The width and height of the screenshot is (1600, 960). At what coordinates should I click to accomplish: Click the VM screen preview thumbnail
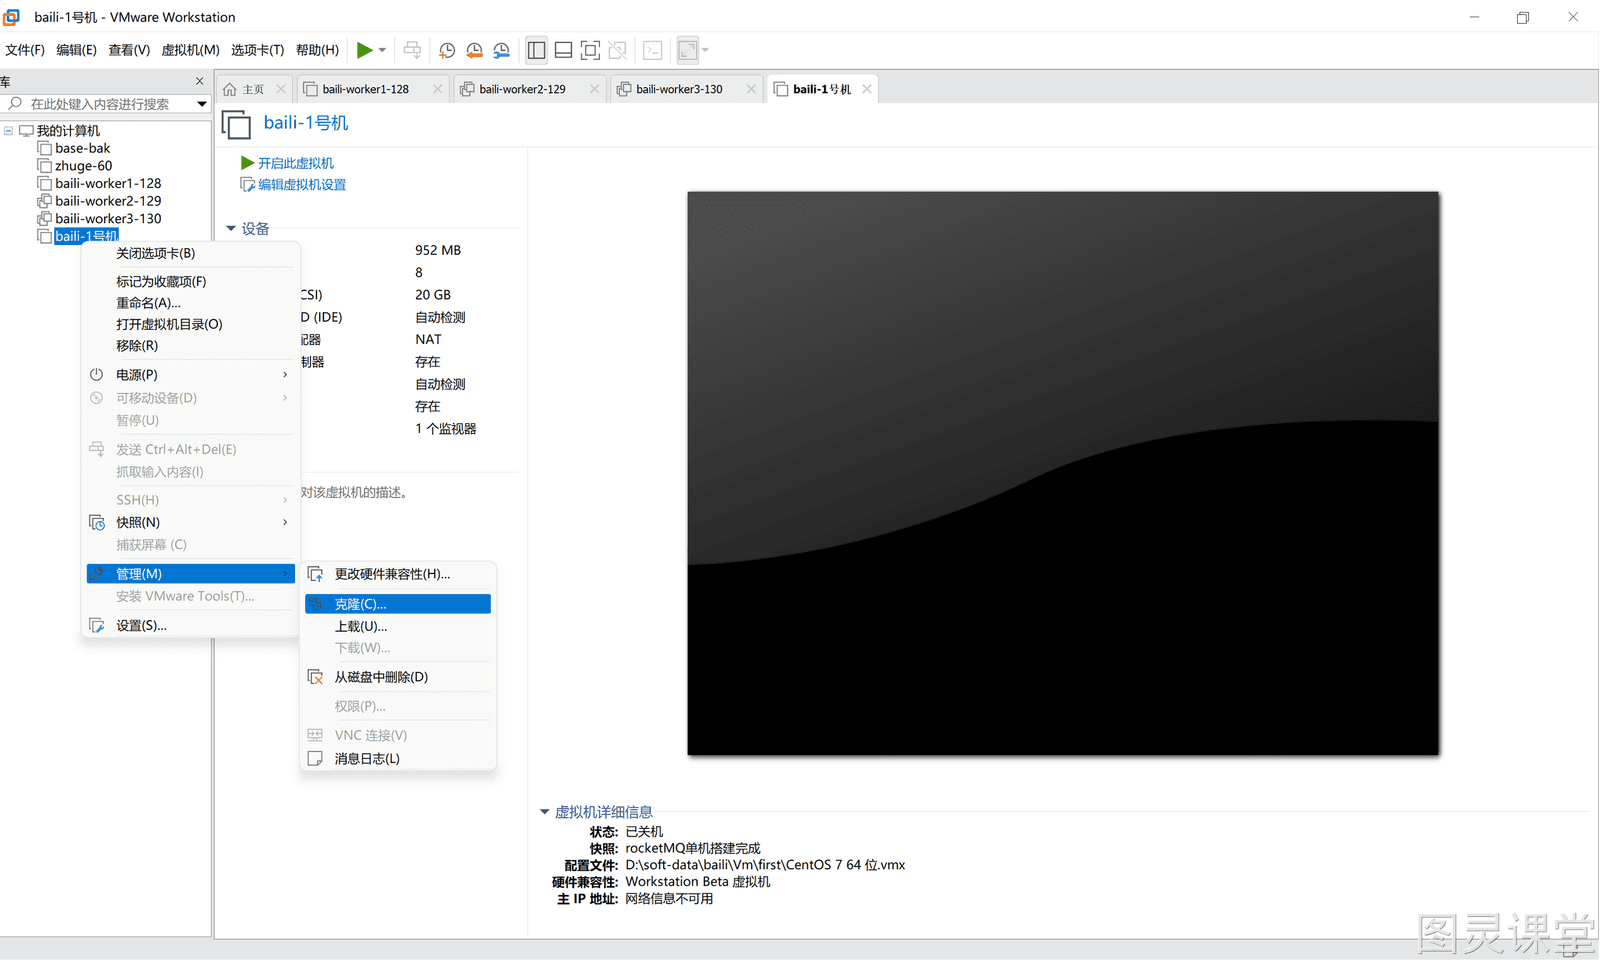(x=1063, y=473)
